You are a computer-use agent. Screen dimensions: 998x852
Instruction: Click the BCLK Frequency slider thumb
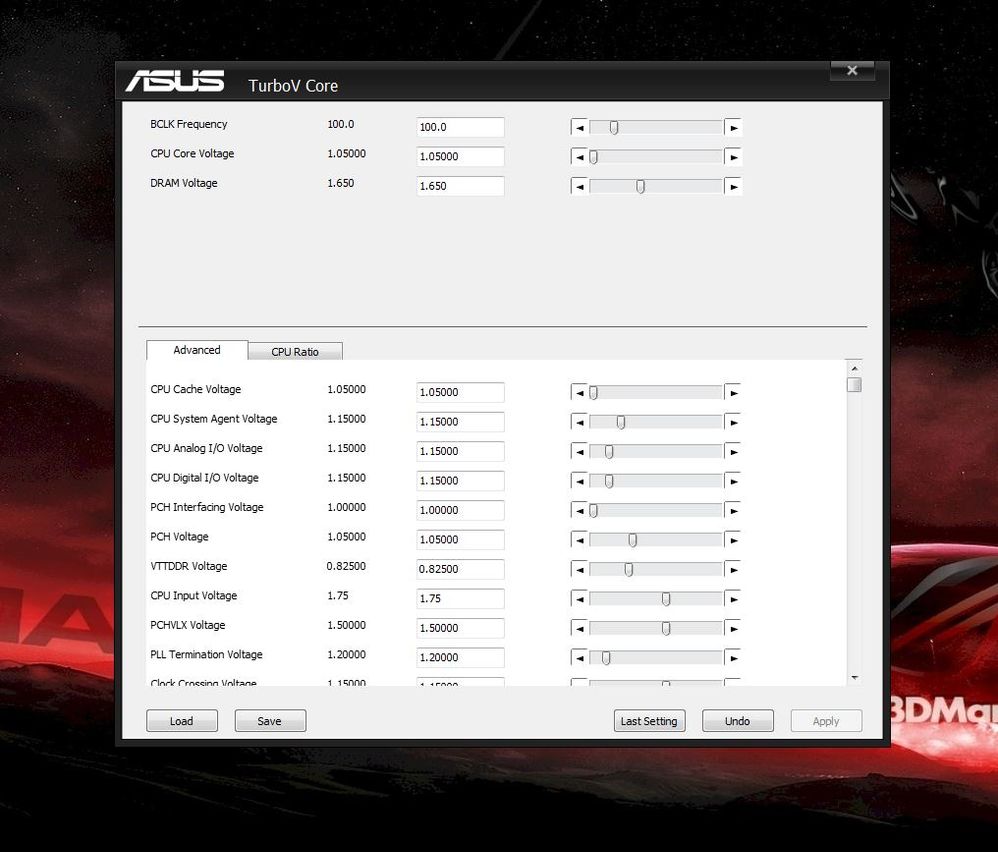click(614, 127)
